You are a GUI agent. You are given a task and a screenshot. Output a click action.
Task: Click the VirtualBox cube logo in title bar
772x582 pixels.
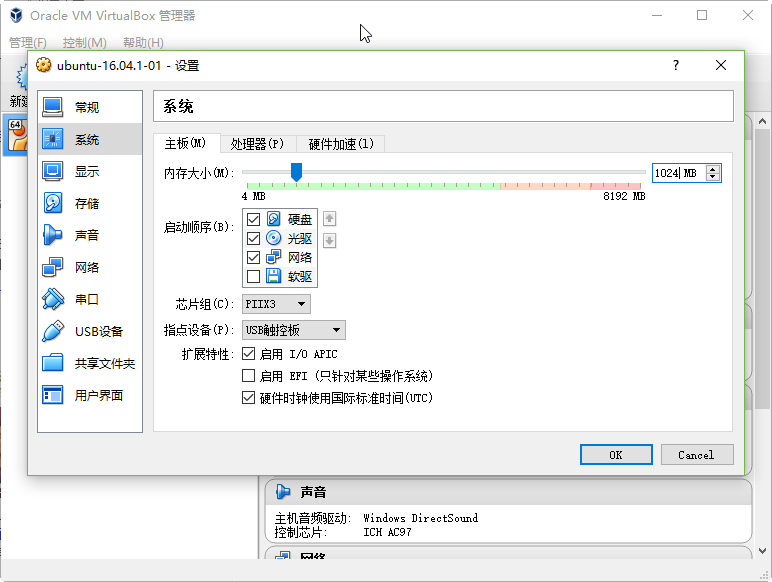[x=16, y=15]
